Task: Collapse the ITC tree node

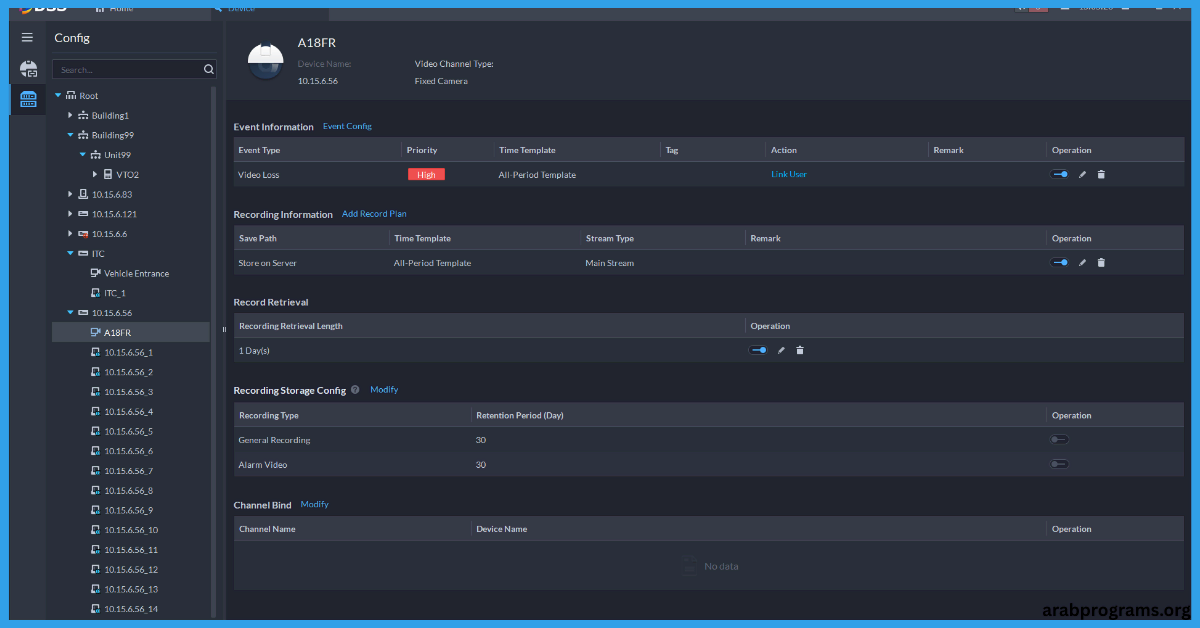Action: pos(70,254)
